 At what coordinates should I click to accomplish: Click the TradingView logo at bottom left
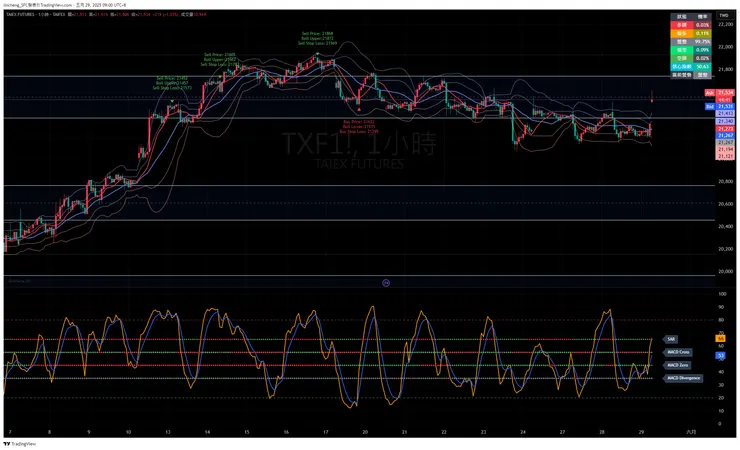coord(19,444)
